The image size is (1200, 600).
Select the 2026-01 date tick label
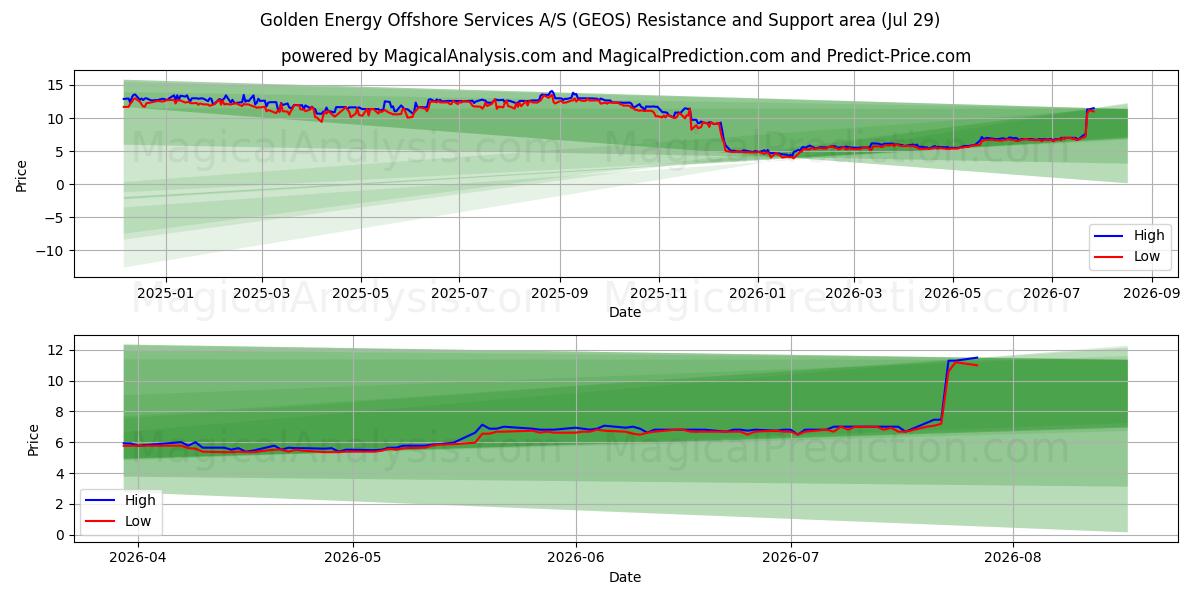point(757,294)
